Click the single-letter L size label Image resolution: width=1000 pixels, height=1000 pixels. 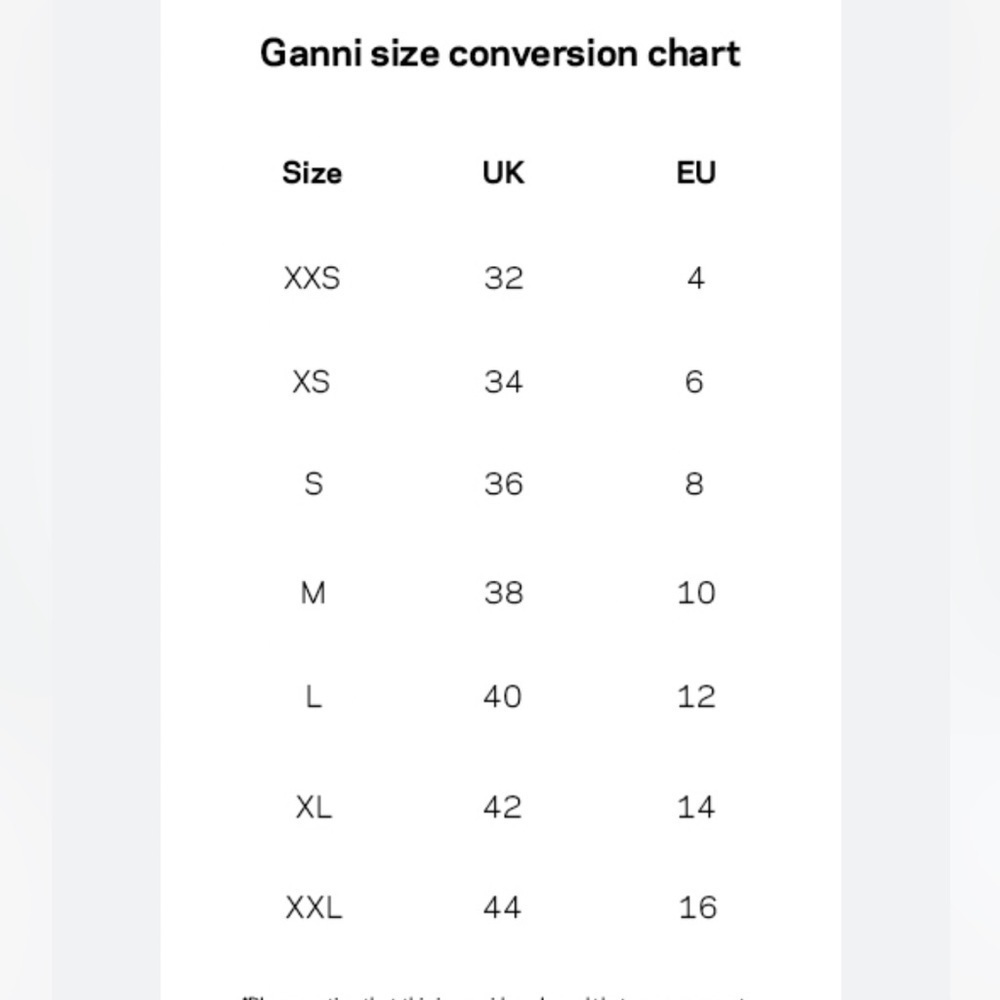[x=313, y=696]
